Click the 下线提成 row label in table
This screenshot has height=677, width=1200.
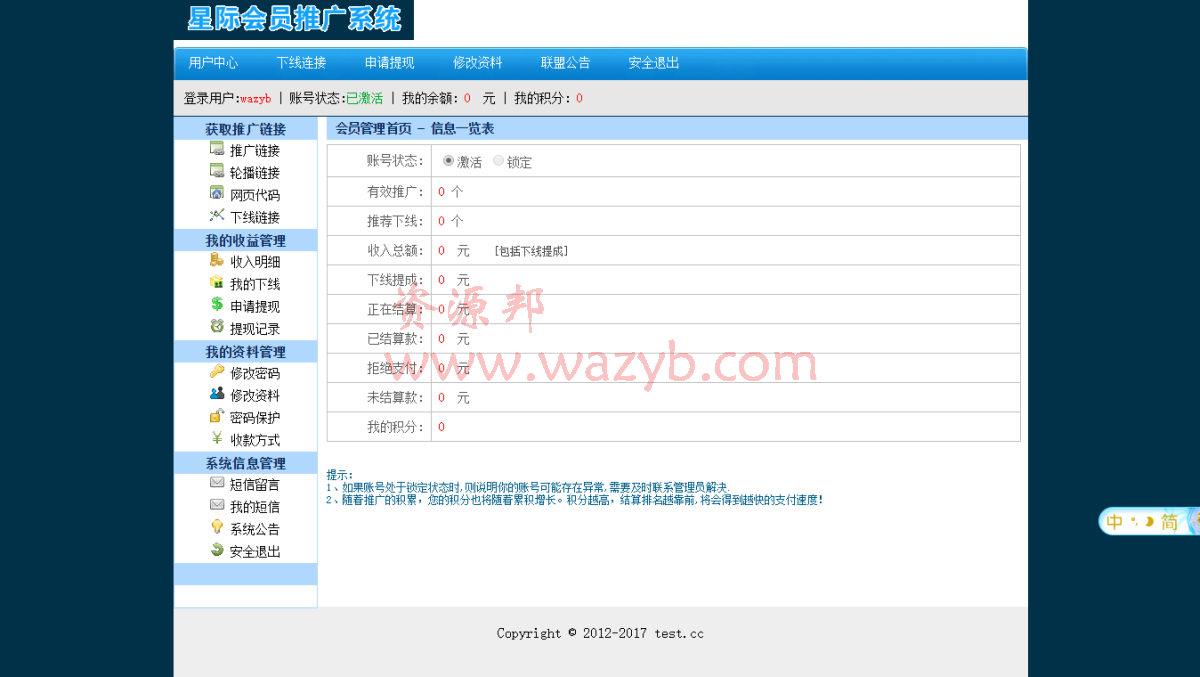394,279
